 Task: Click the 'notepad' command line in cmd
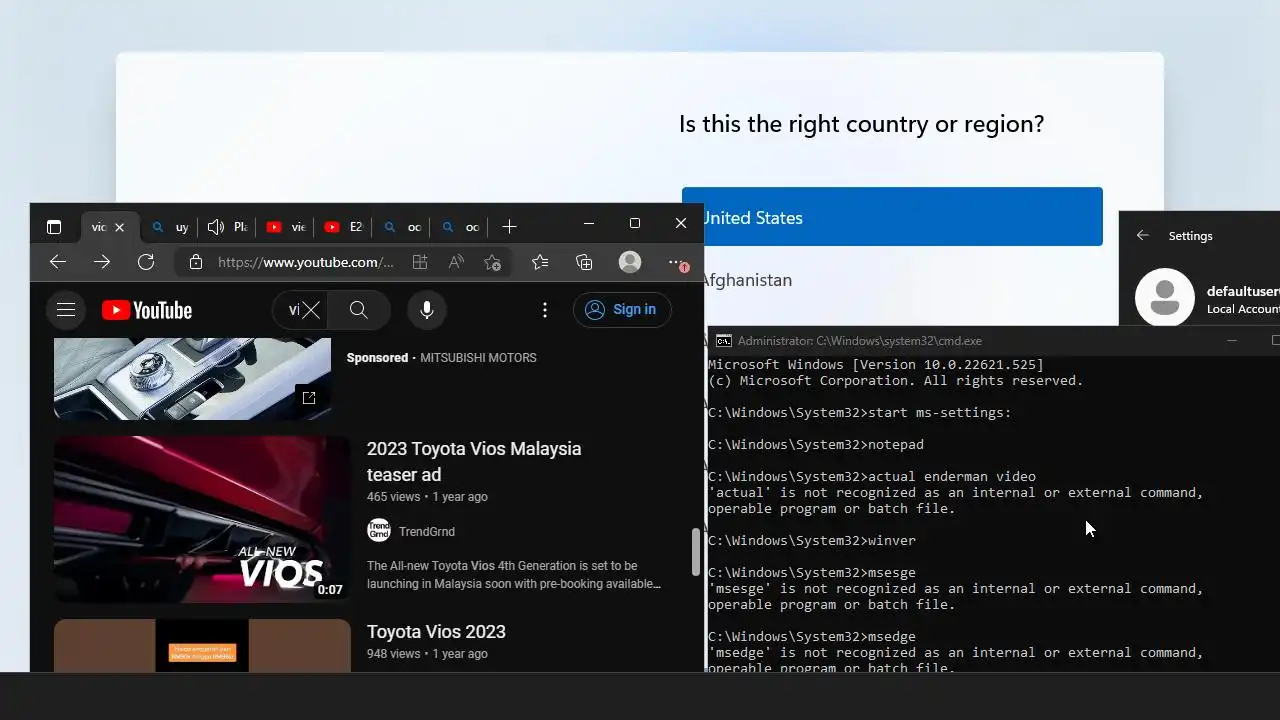(x=816, y=445)
